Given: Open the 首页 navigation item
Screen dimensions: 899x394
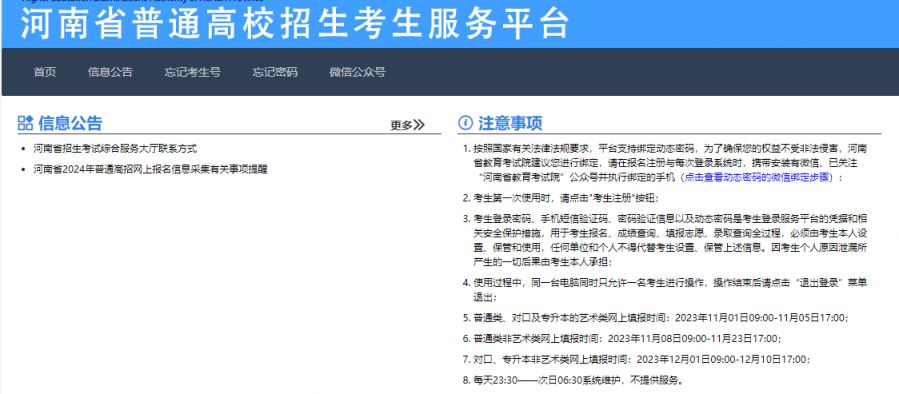Looking at the screenshot, I should [x=45, y=72].
